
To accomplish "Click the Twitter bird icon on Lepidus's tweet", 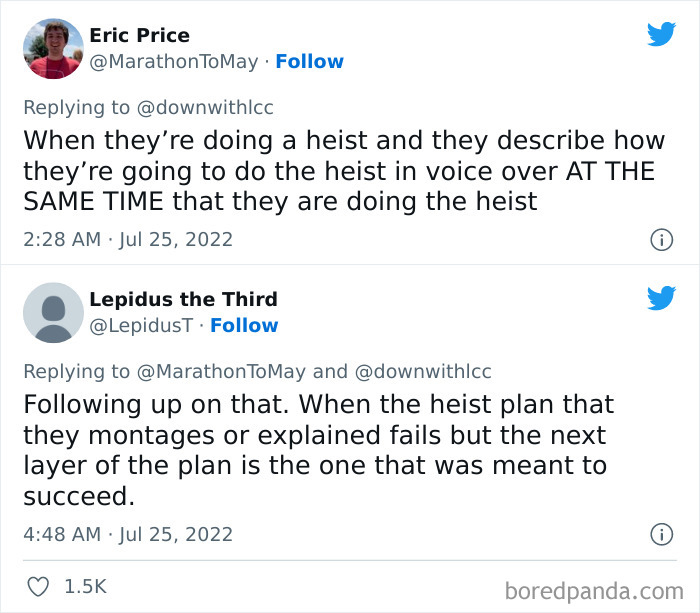I will click(661, 298).
